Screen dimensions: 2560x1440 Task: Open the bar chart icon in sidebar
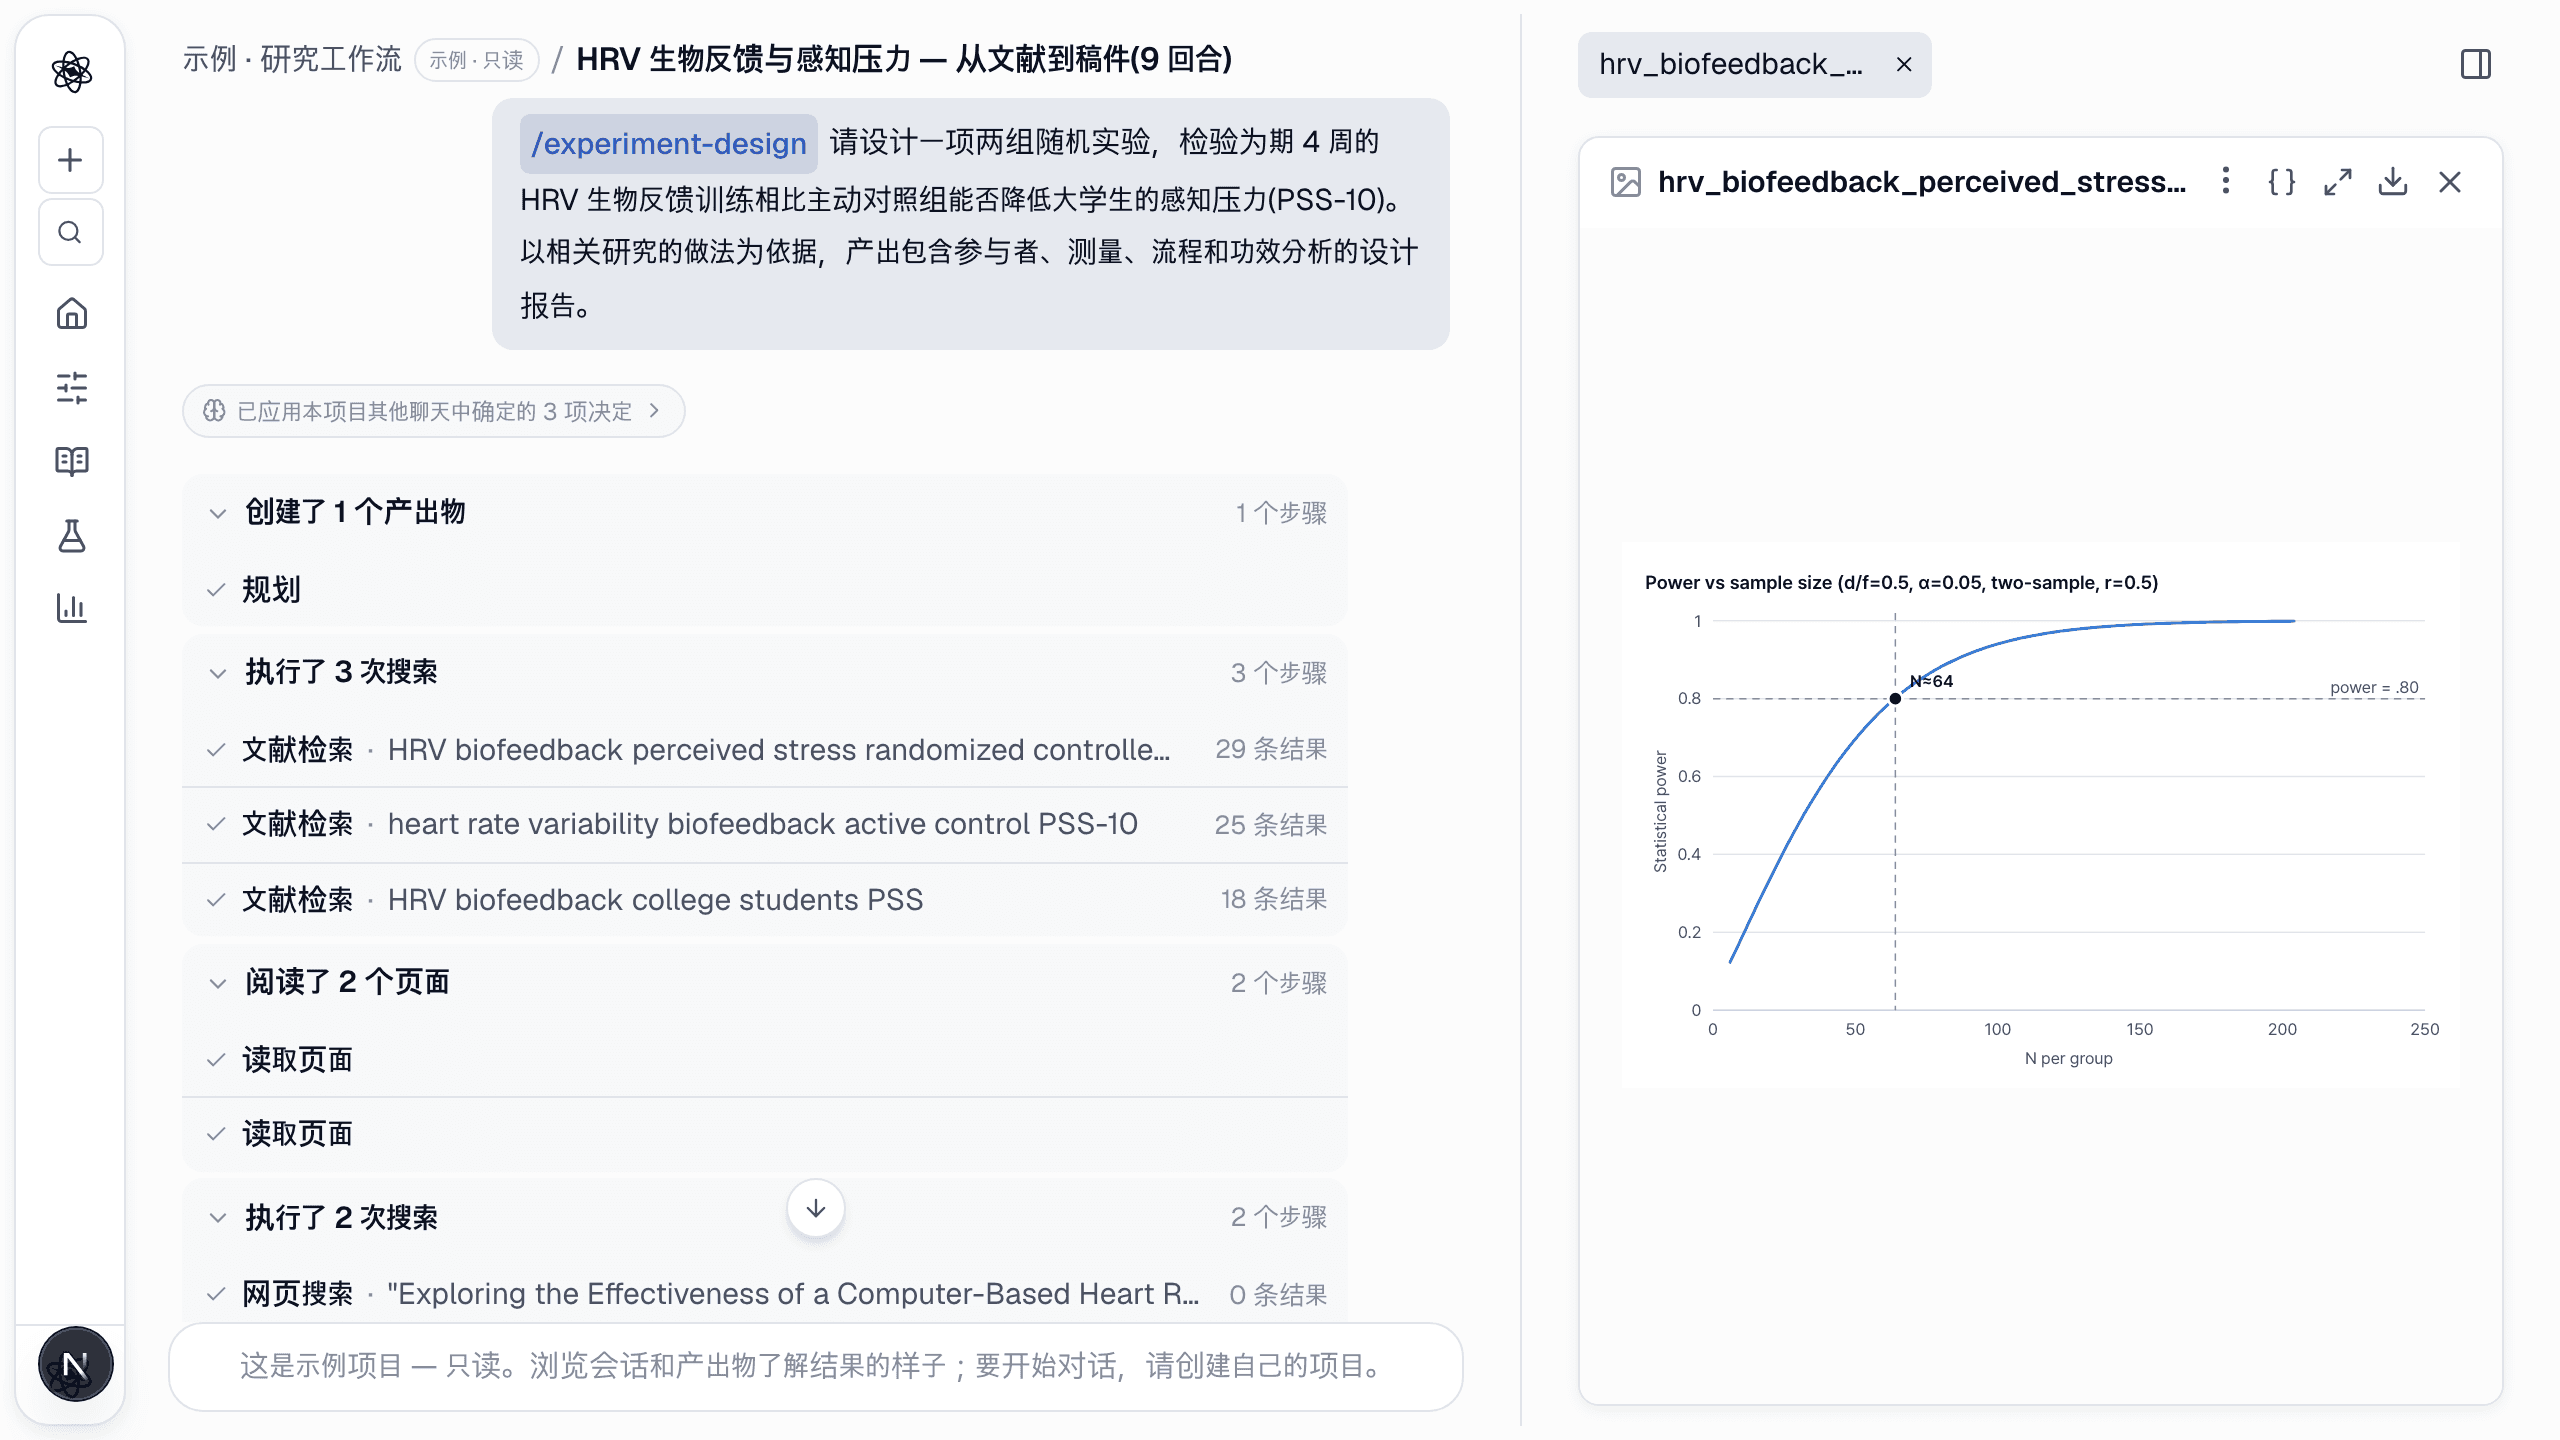tap(71, 608)
